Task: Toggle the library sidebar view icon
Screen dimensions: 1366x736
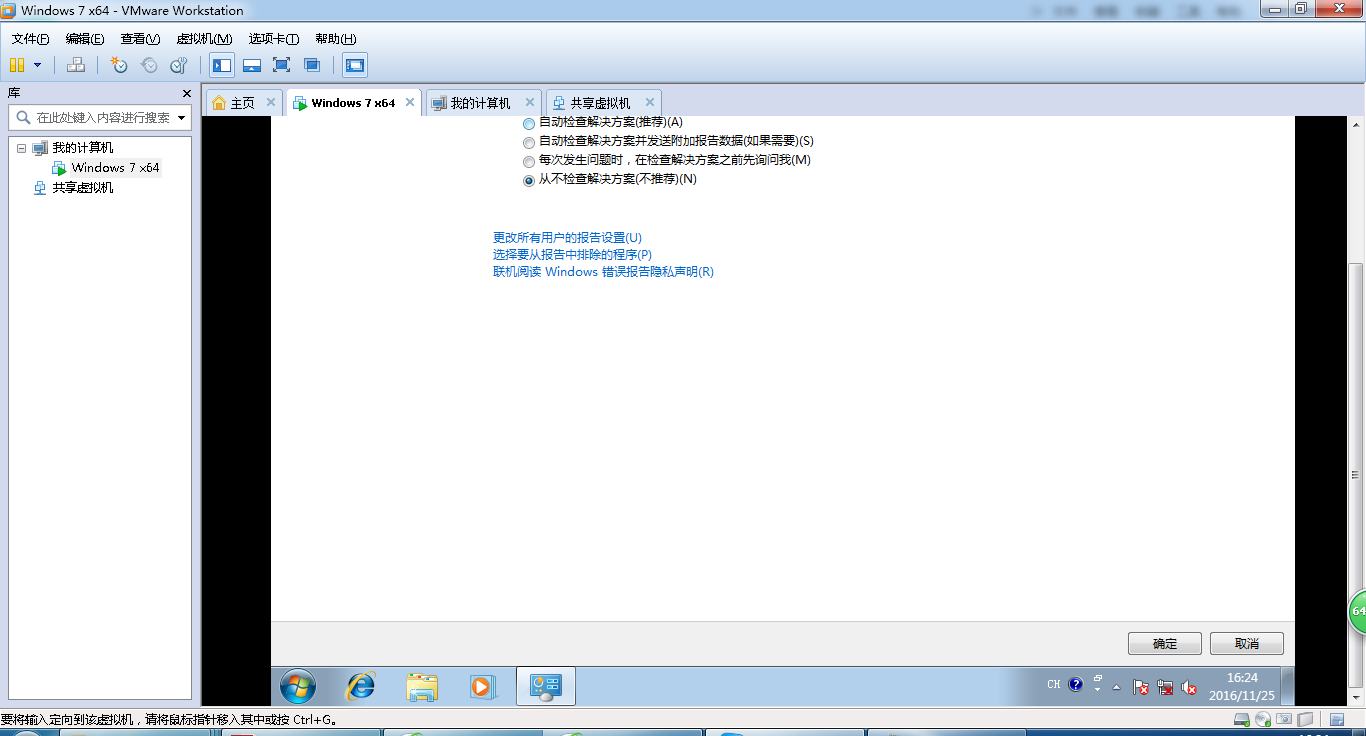Action: click(x=222, y=65)
